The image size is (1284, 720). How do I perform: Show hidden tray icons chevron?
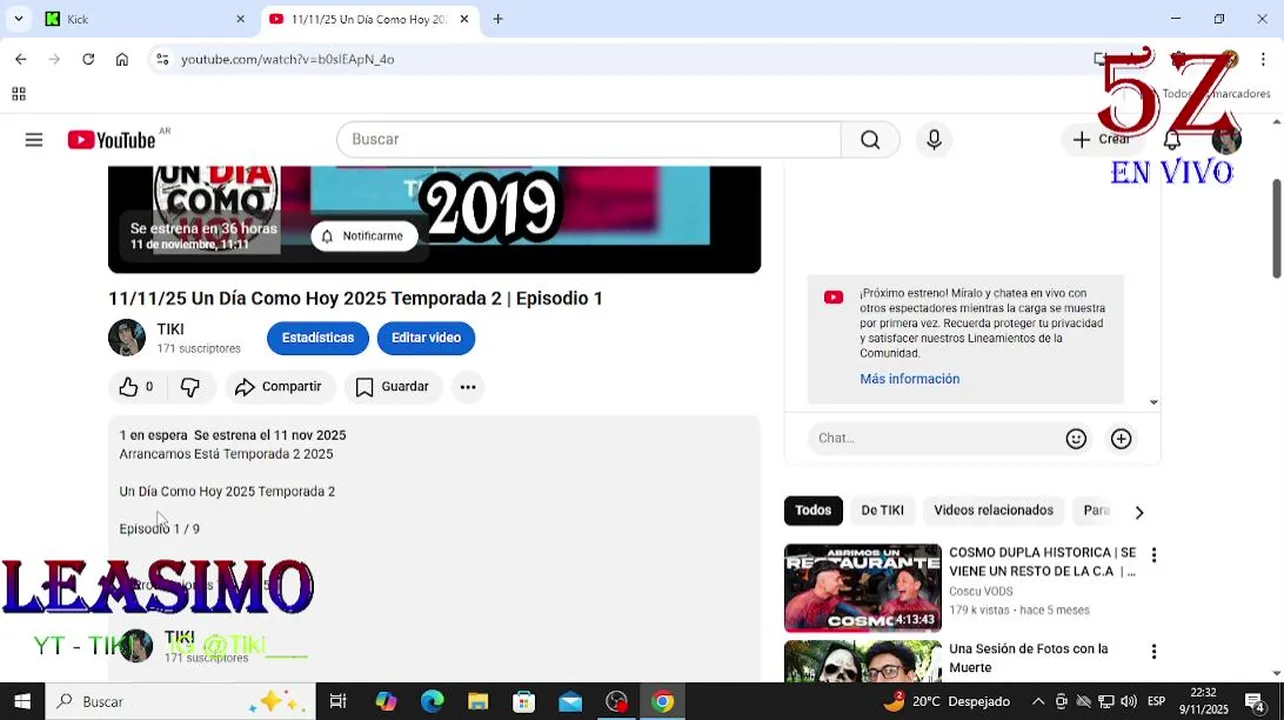[1038, 702]
